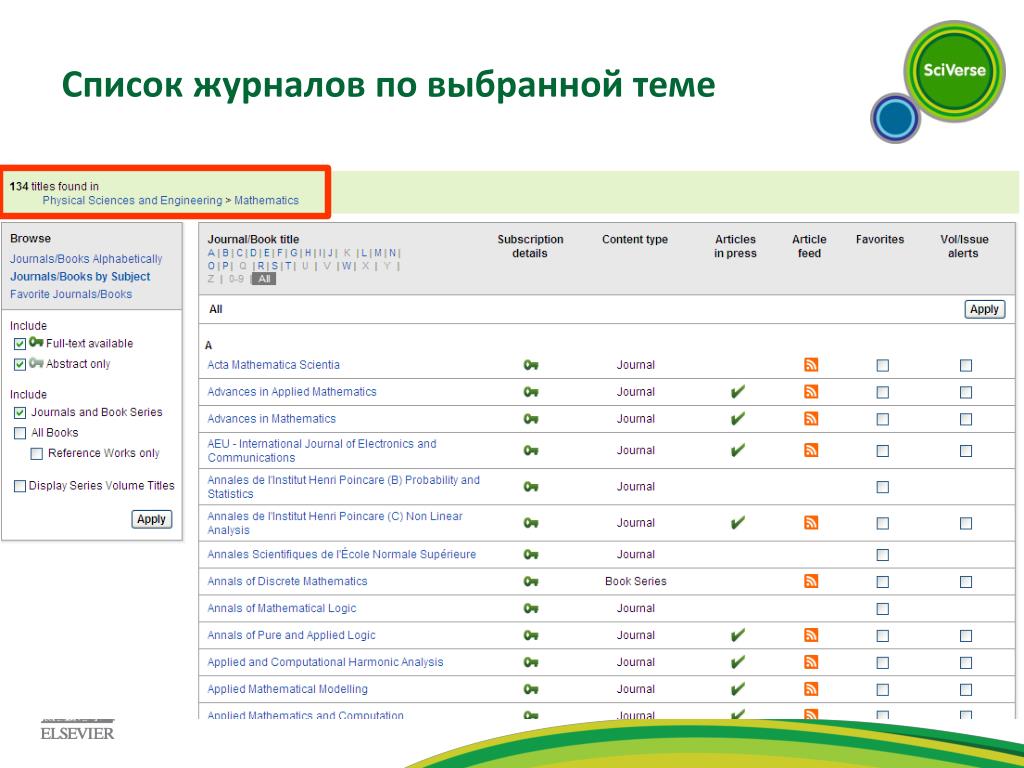This screenshot has width=1024, height=768.
Task: Enable Display Series Volume Titles checkbox
Action: click(20, 486)
